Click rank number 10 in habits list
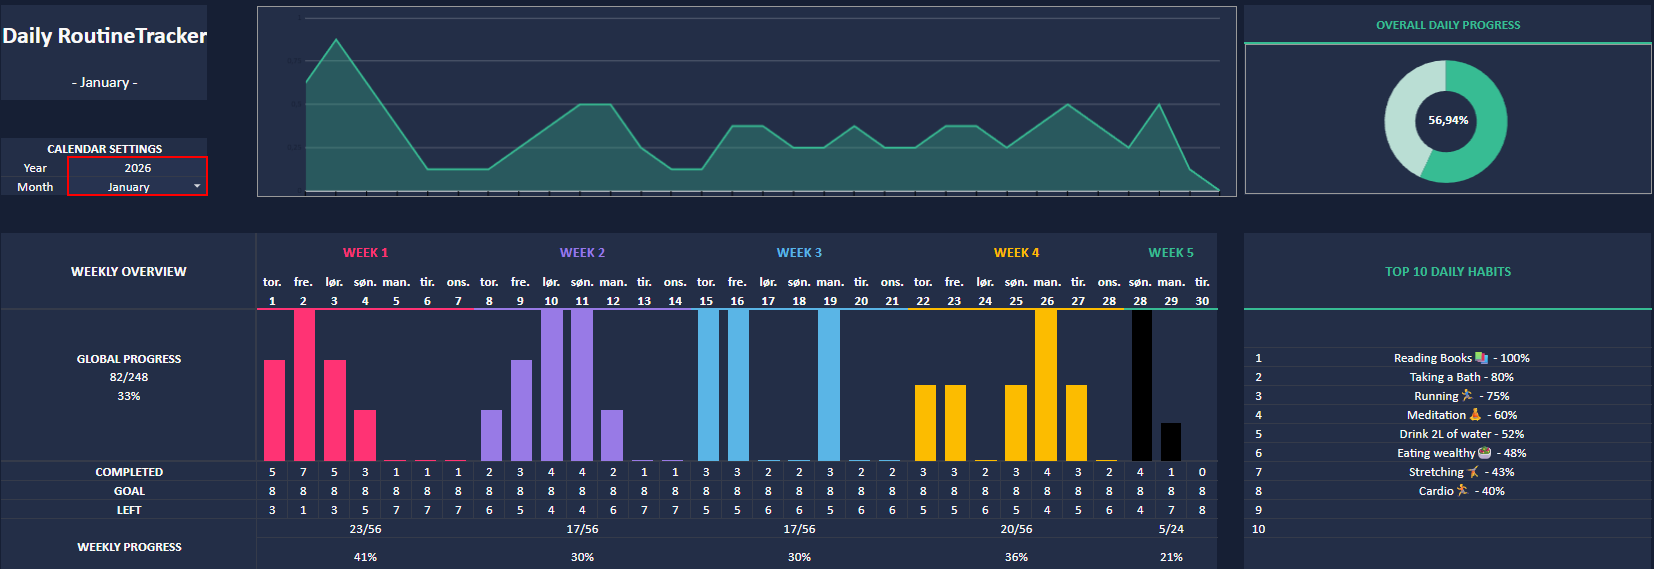Viewport: 1654px width, 569px height. pyautogui.click(x=1258, y=529)
